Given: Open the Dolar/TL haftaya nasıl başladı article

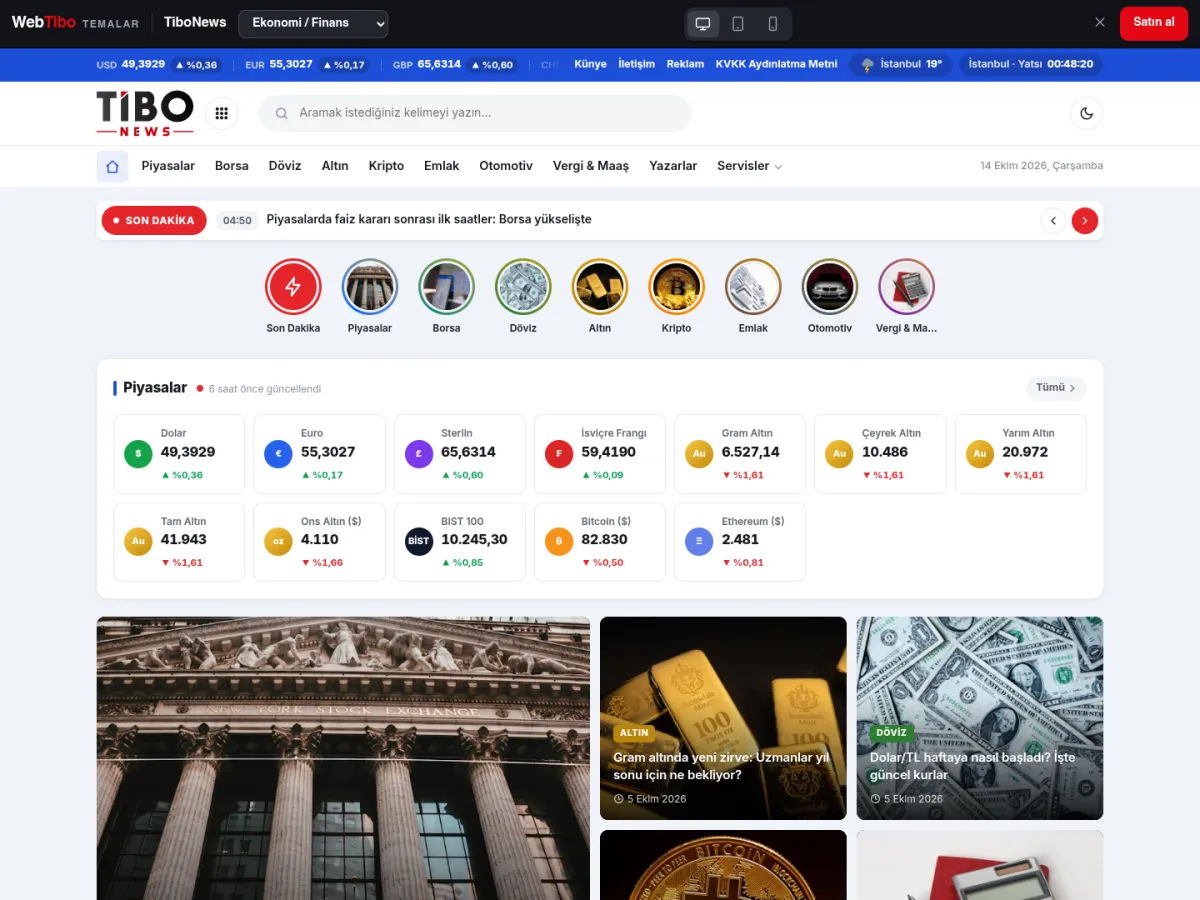Looking at the screenshot, I should coord(980,718).
